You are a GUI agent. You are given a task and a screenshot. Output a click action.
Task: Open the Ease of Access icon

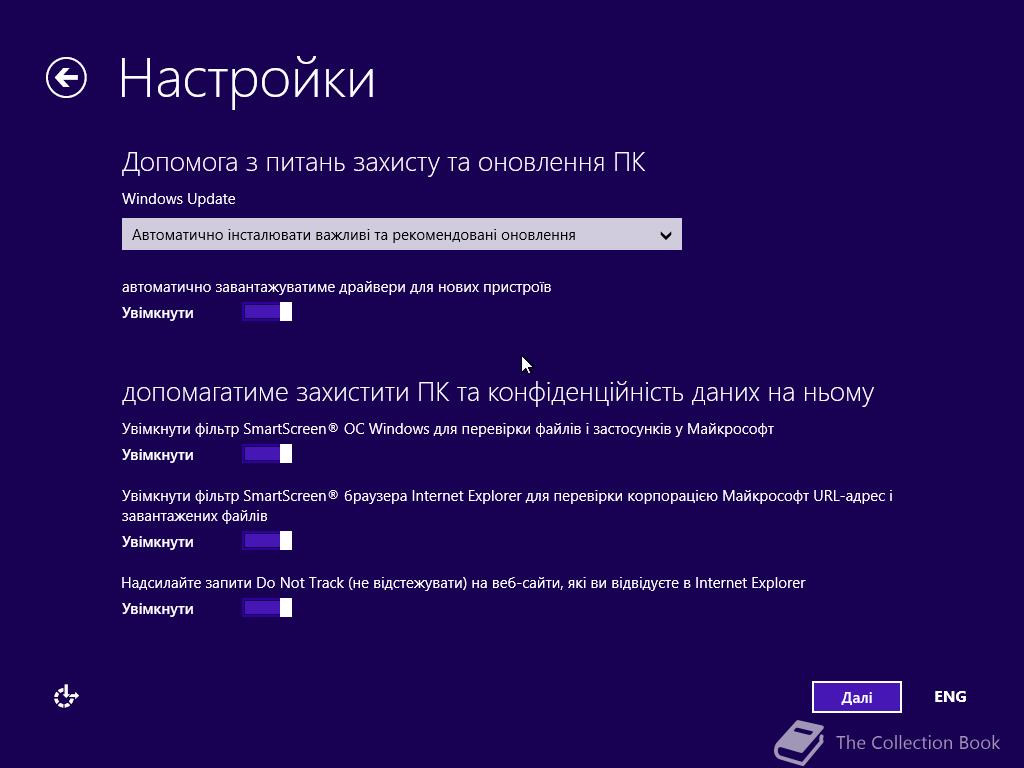point(66,696)
